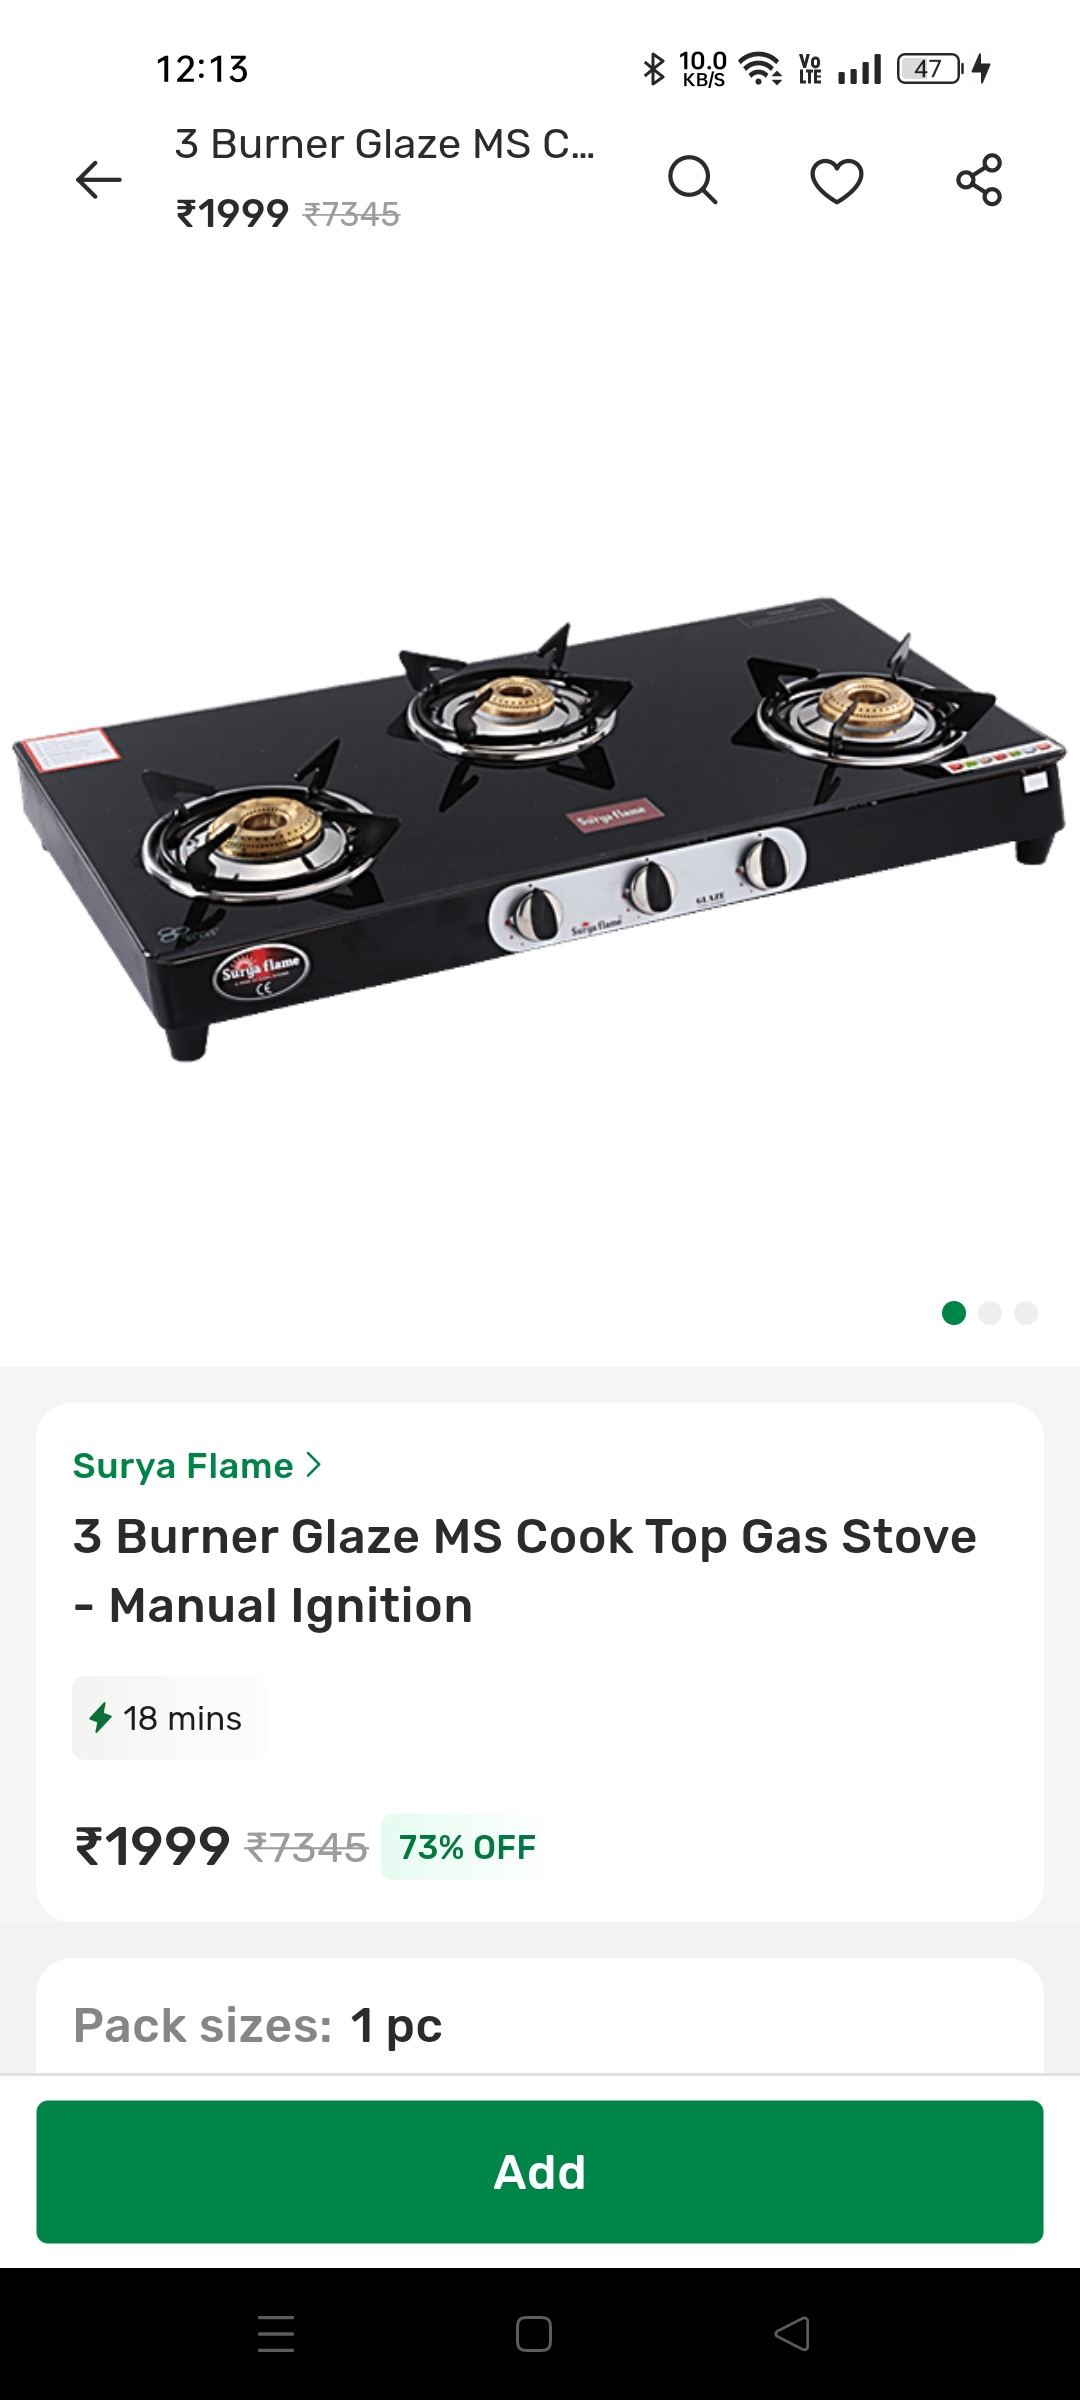Tap the Android back triangle button
1080x2400 pixels.
pos(792,2334)
